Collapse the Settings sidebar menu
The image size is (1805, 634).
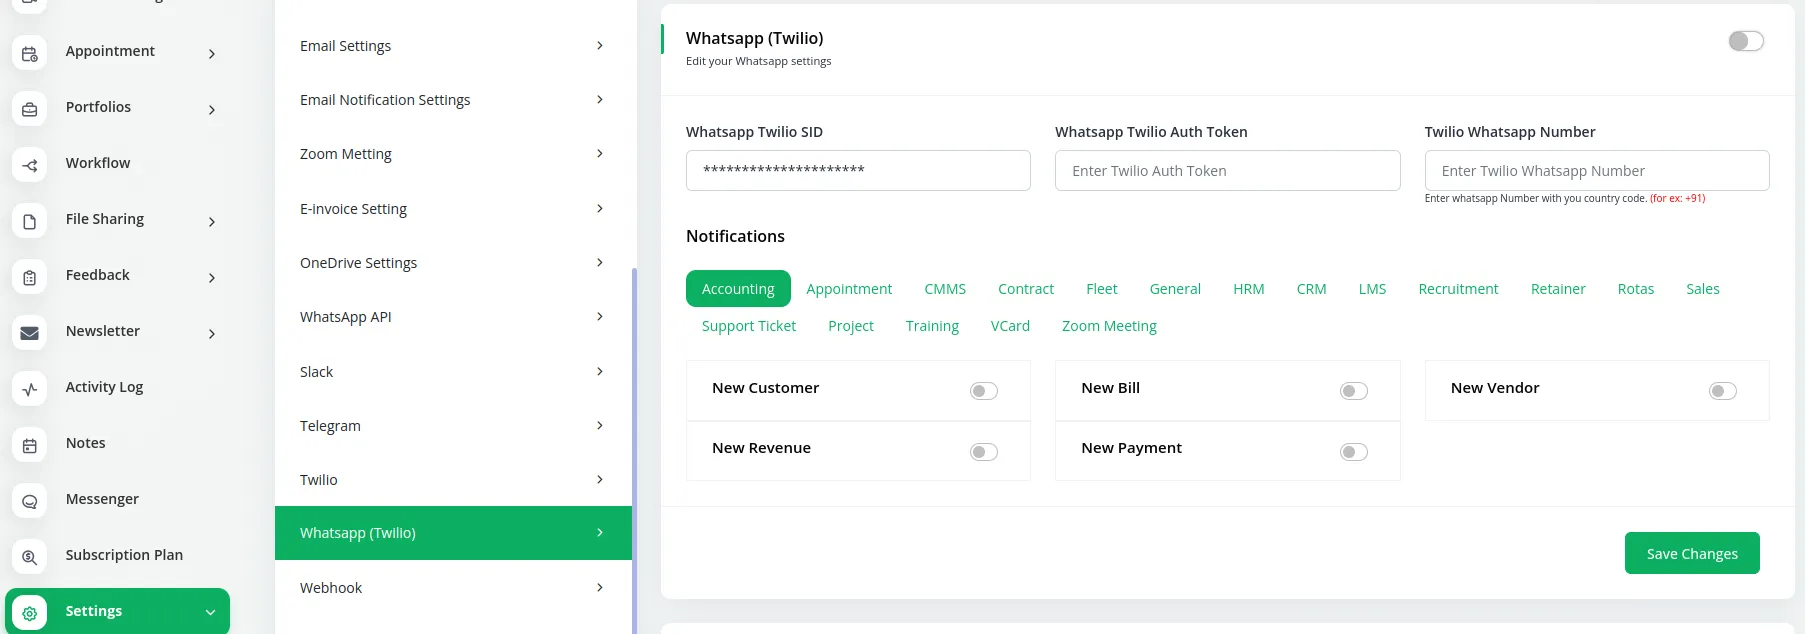(x=210, y=612)
